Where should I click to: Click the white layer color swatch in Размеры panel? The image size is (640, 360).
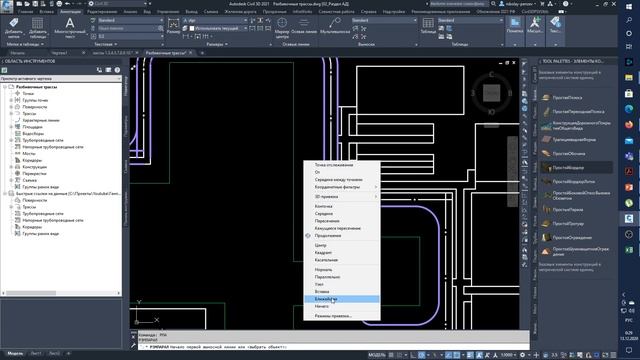tap(192, 28)
